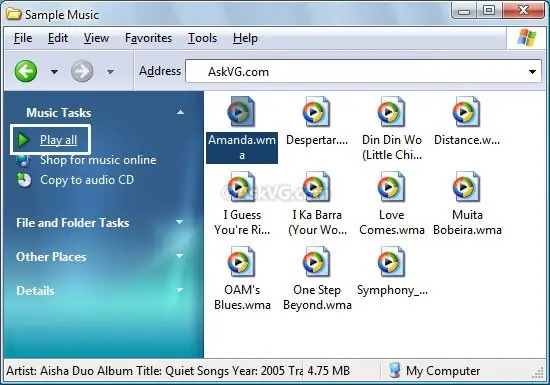Collapse the Music Tasks section
Image resolution: width=550 pixels, height=385 pixels.
click(180, 112)
